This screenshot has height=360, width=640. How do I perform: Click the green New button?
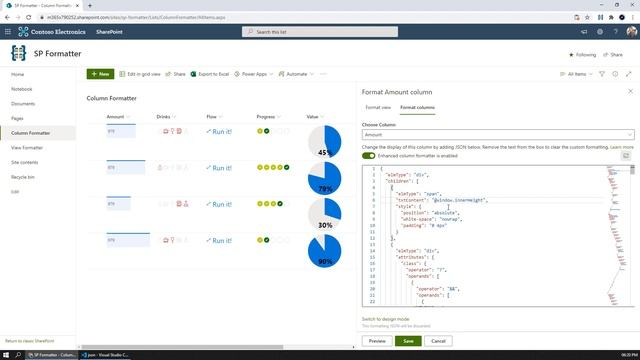(100, 74)
